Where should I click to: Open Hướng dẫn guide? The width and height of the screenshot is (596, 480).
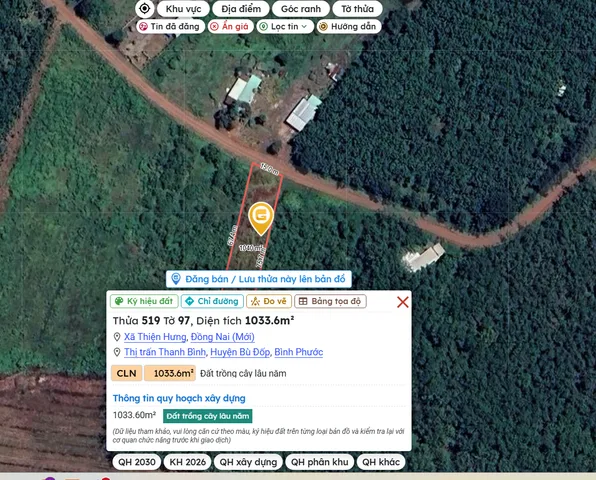point(349,27)
